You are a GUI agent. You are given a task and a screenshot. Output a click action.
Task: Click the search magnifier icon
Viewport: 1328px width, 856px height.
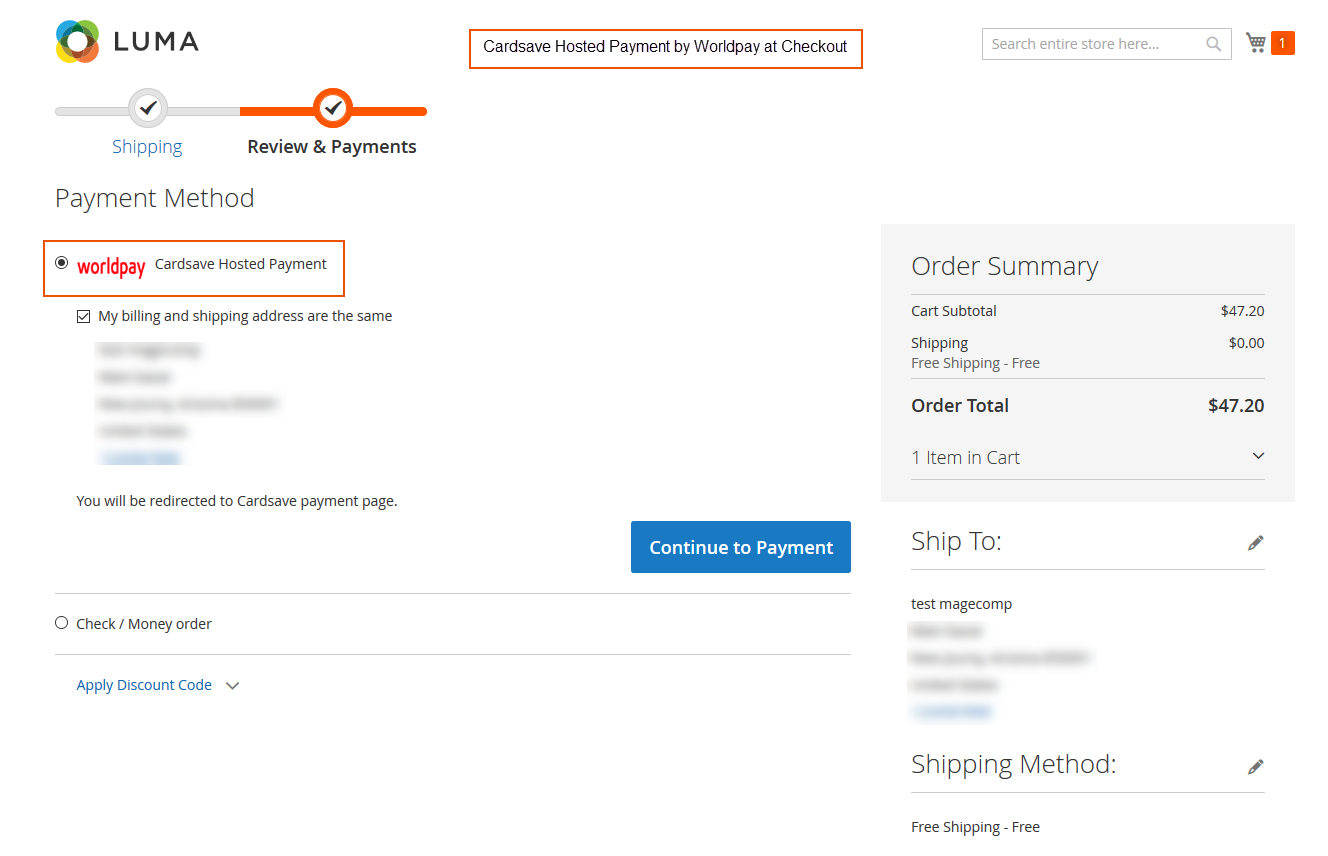pyautogui.click(x=1213, y=43)
